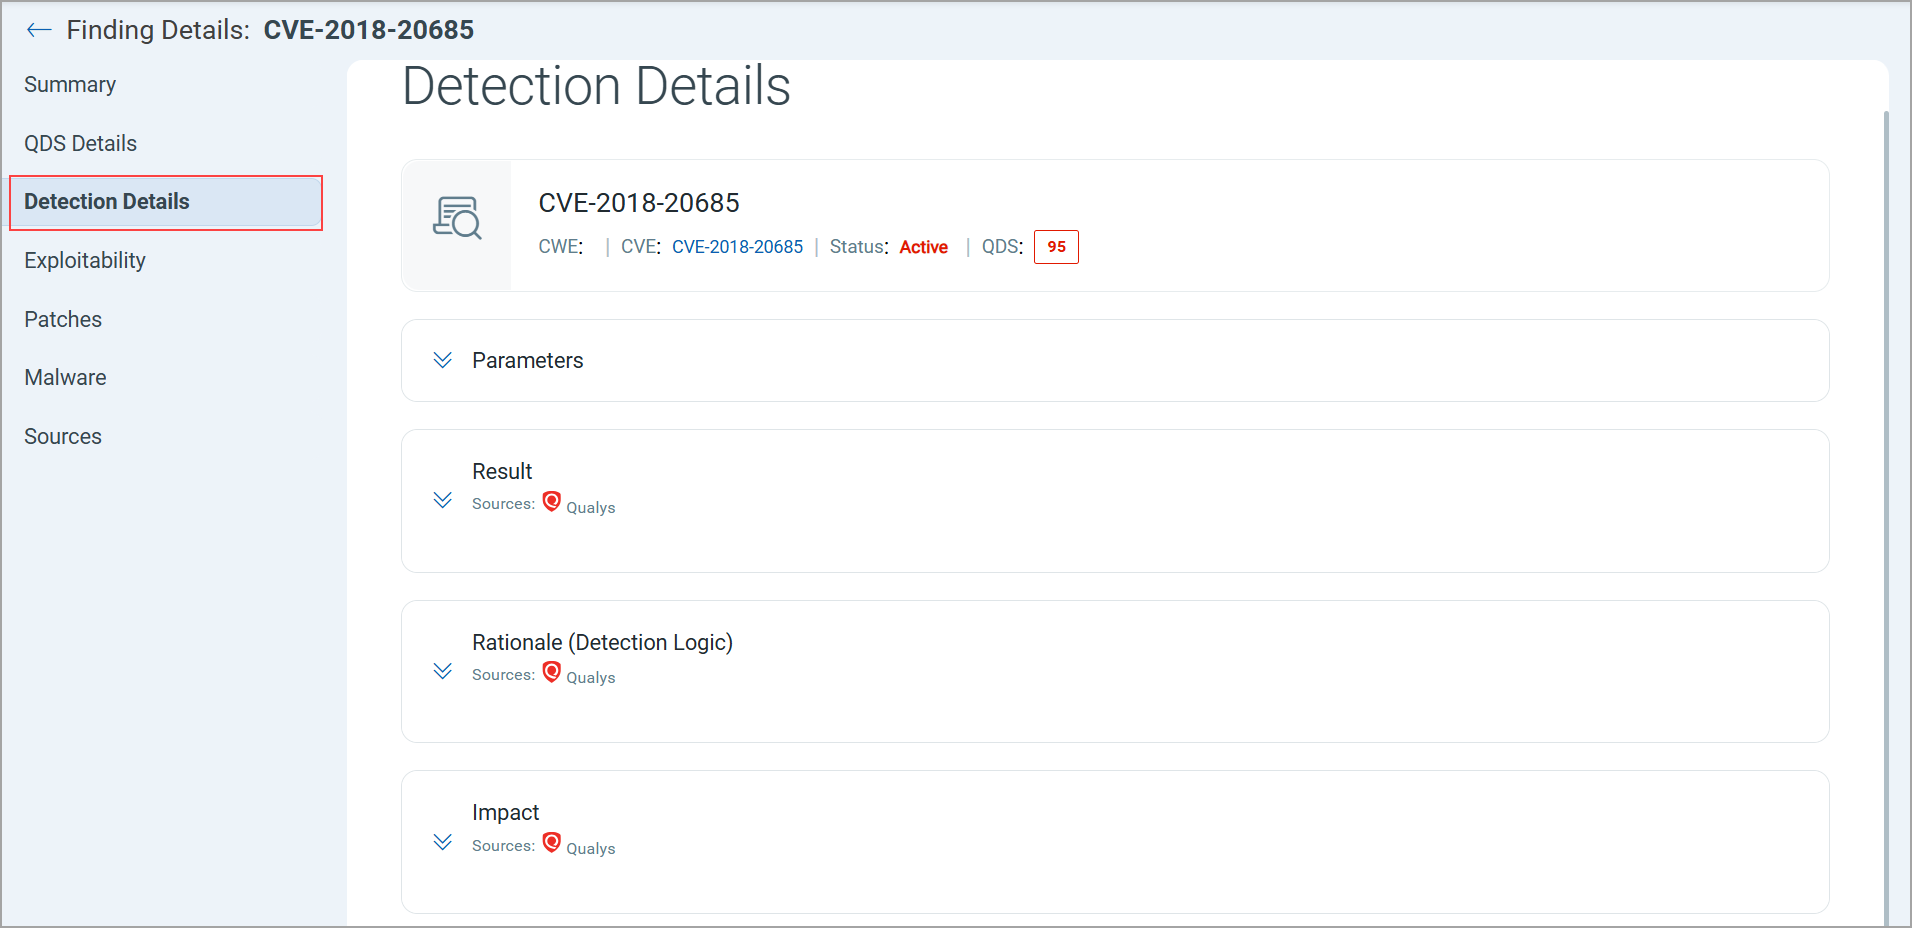Click the Detection Details page heading
This screenshot has width=1912, height=928.
click(x=596, y=86)
